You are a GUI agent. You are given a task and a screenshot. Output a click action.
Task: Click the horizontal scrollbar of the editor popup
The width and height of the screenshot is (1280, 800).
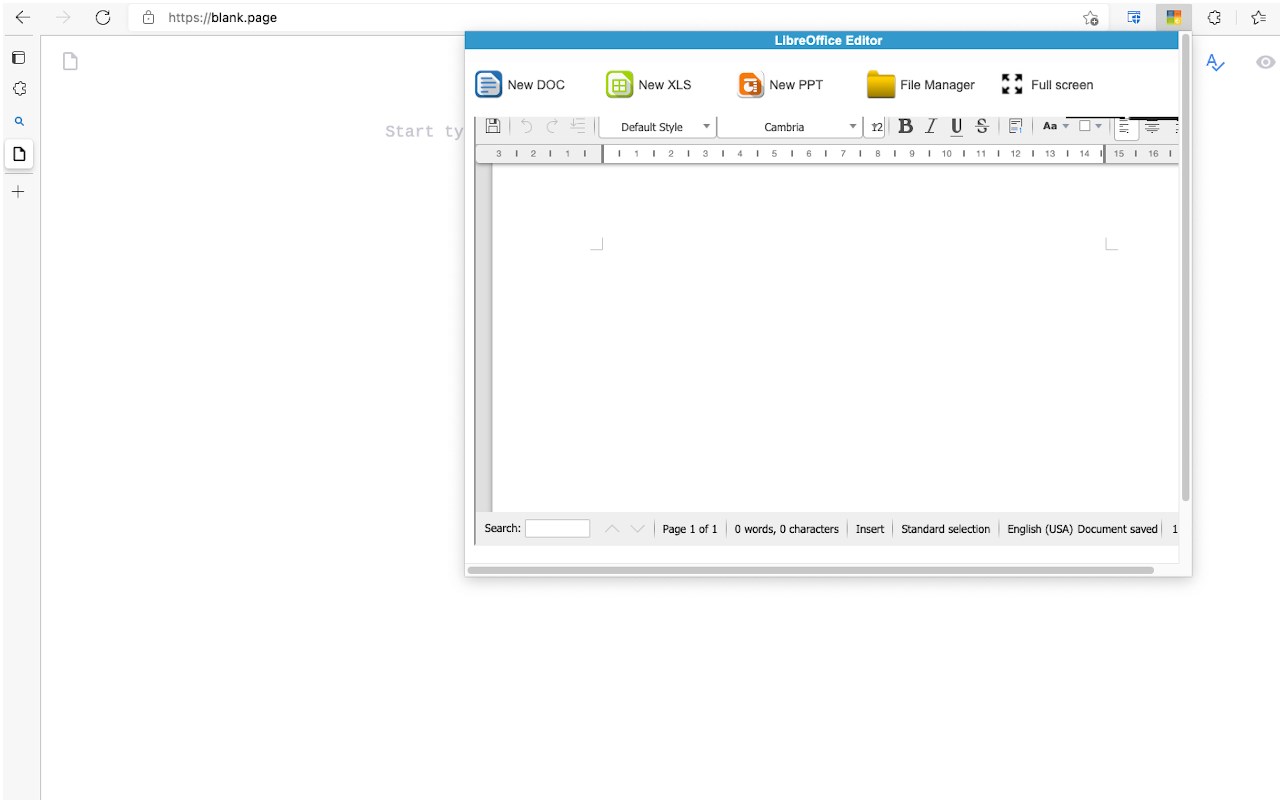(x=810, y=570)
